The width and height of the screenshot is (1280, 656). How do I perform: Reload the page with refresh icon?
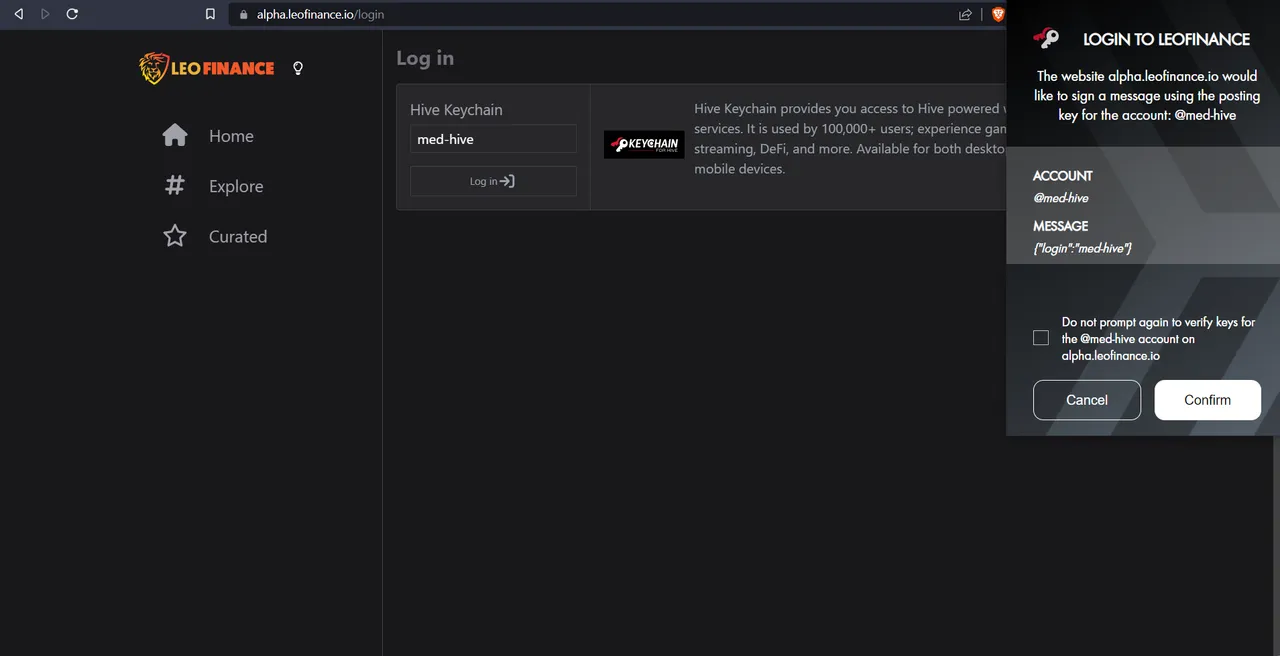[x=72, y=14]
